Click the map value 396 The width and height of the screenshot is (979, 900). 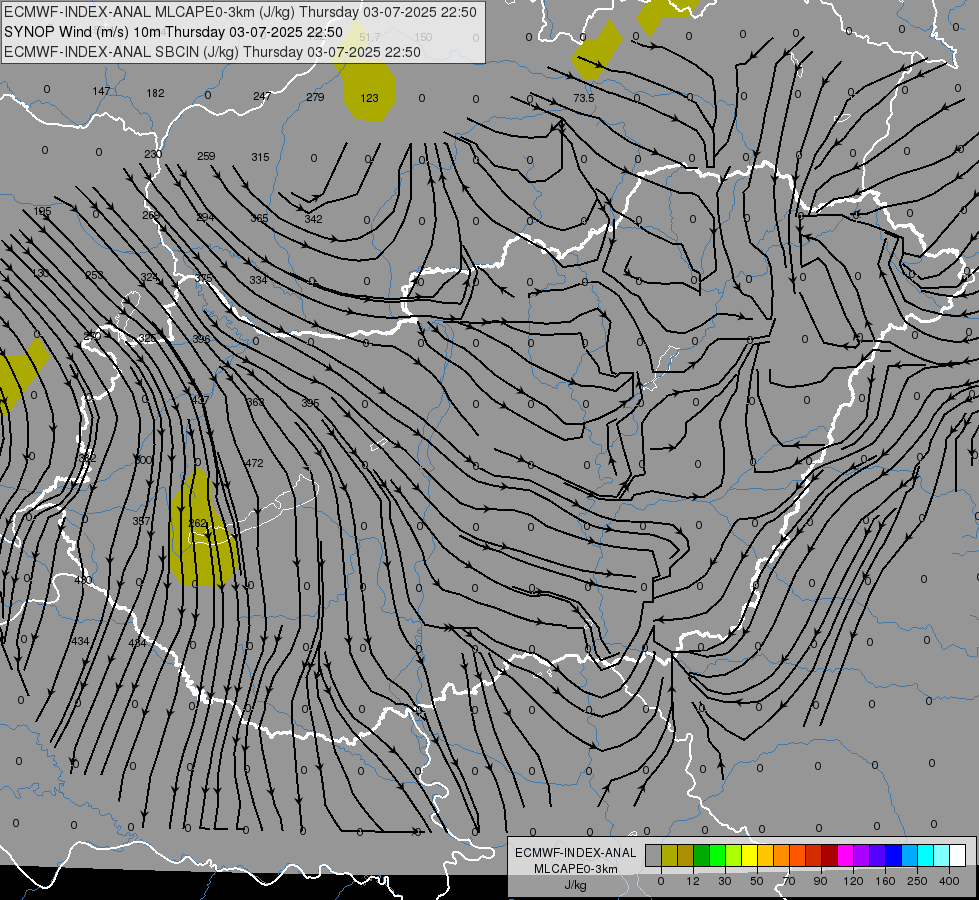tap(202, 339)
